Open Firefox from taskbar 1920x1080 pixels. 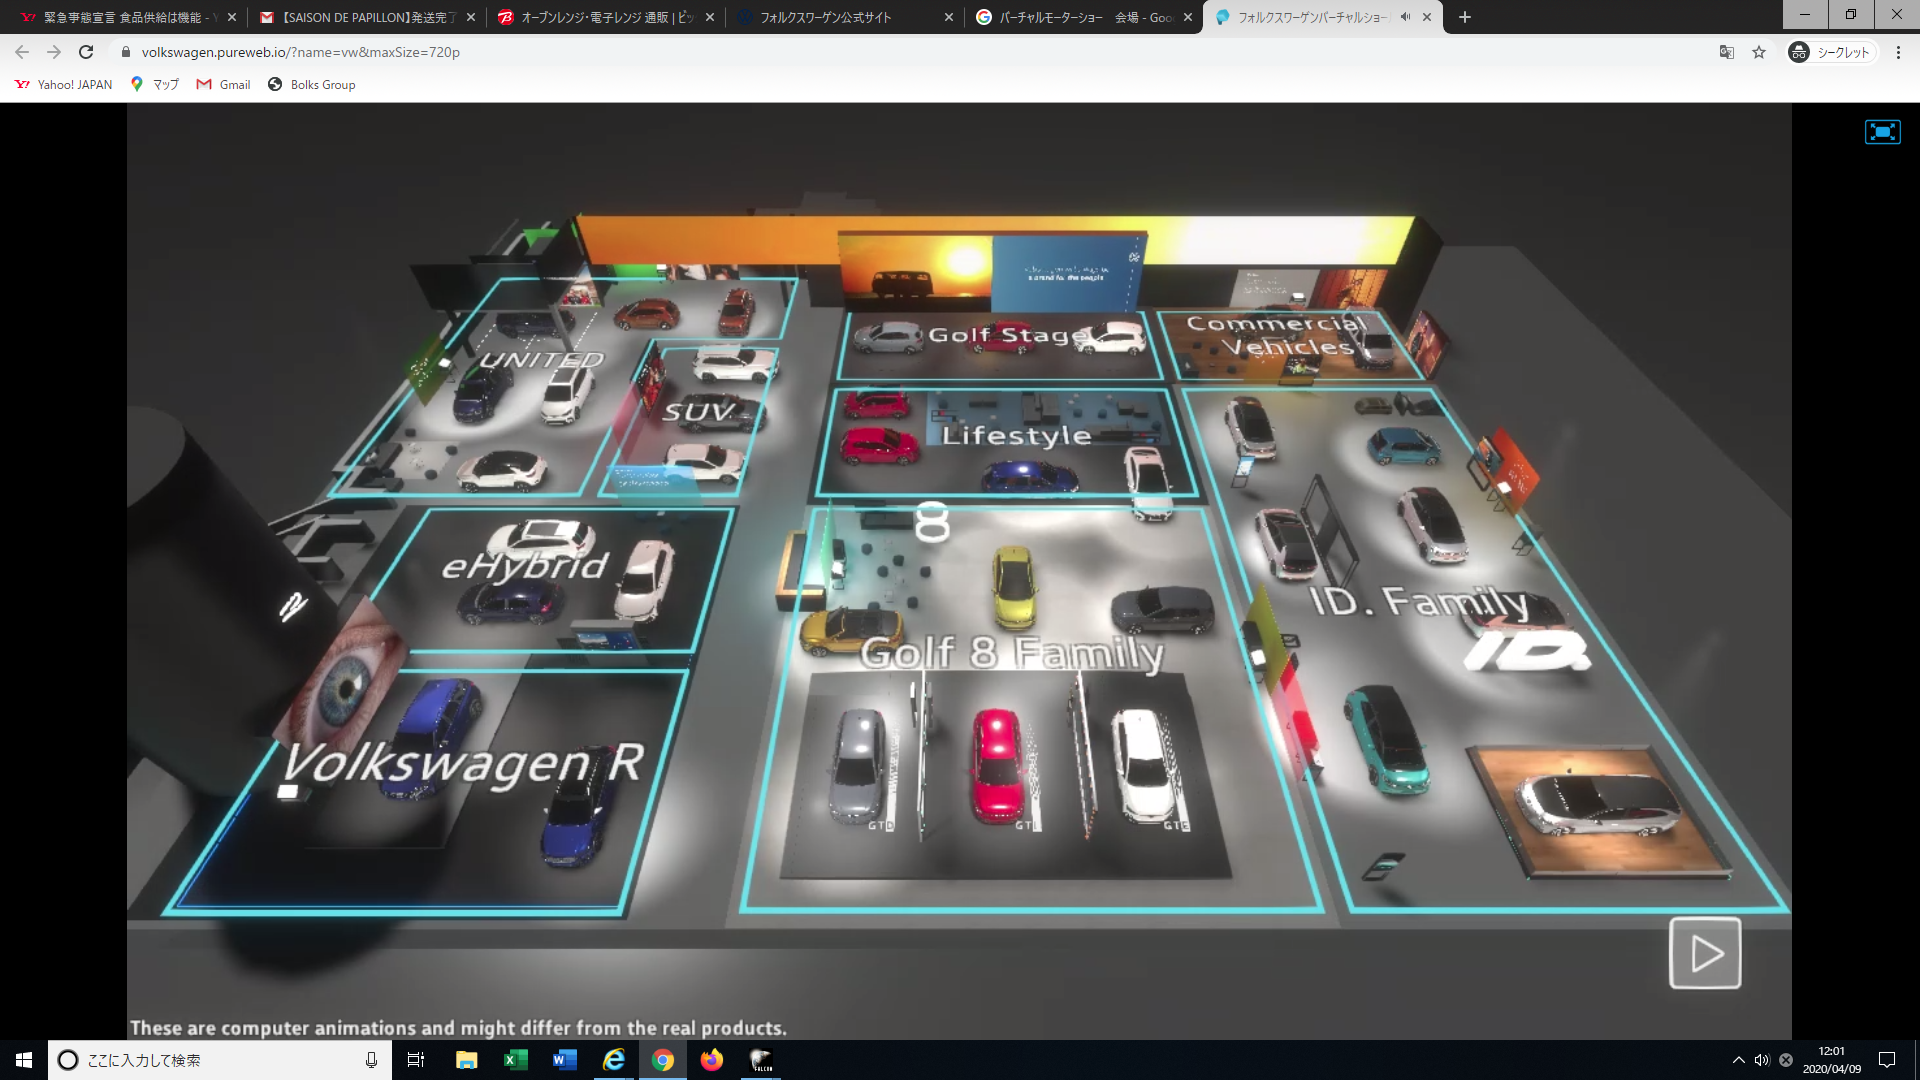point(712,1060)
